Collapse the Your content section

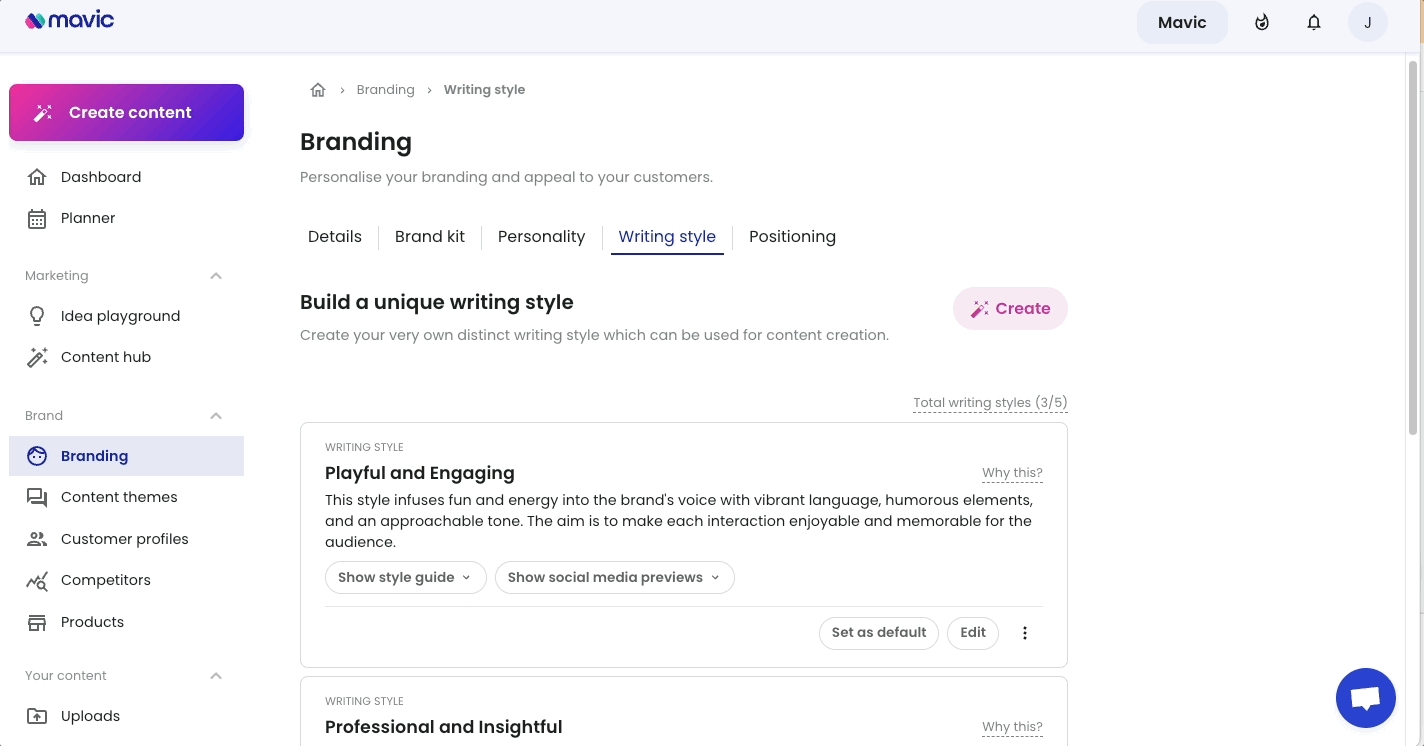(x=216, y=676)
